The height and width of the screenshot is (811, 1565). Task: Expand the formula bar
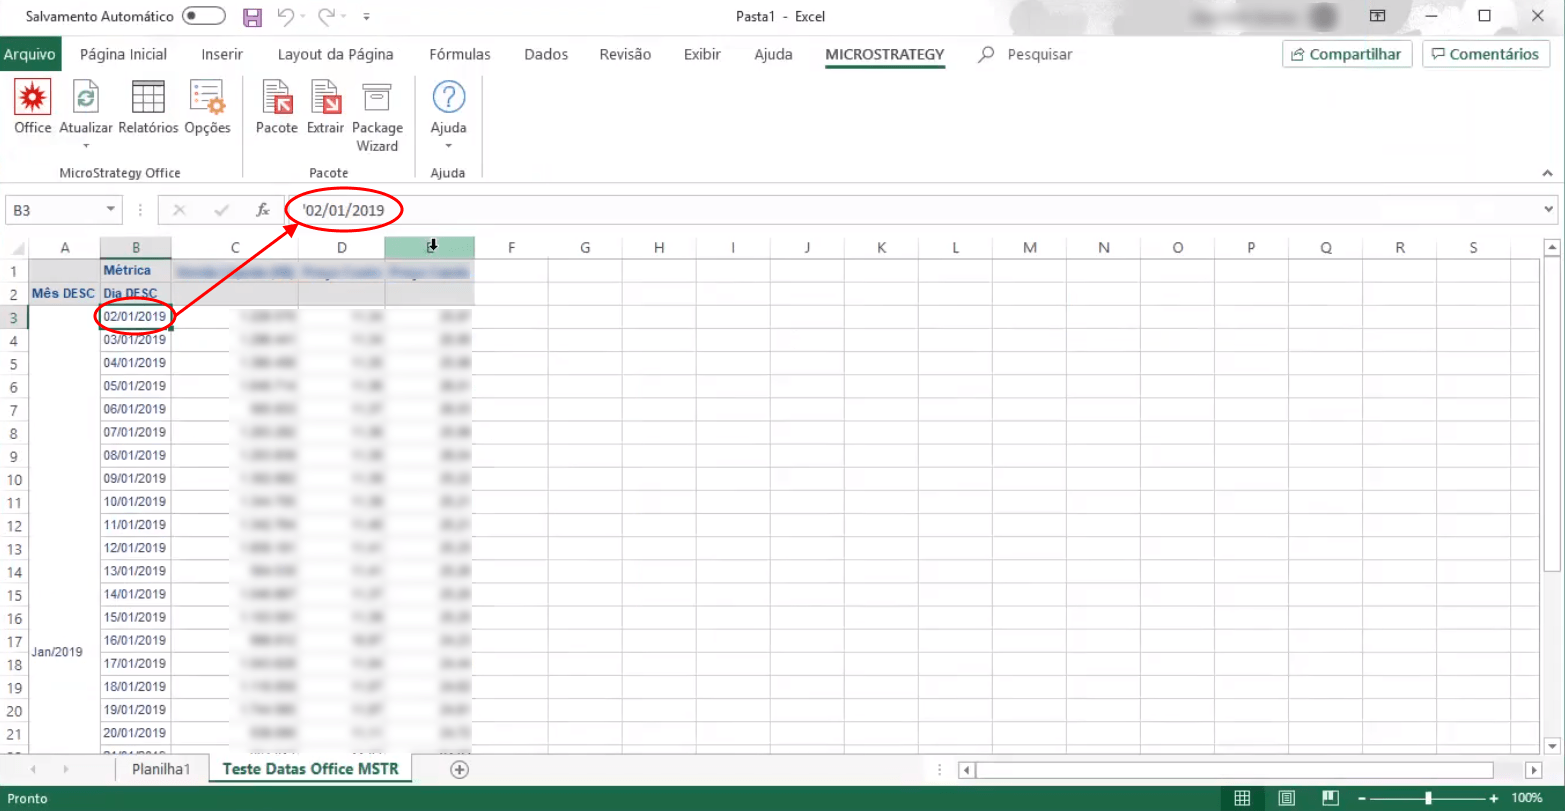[1550, 210]
